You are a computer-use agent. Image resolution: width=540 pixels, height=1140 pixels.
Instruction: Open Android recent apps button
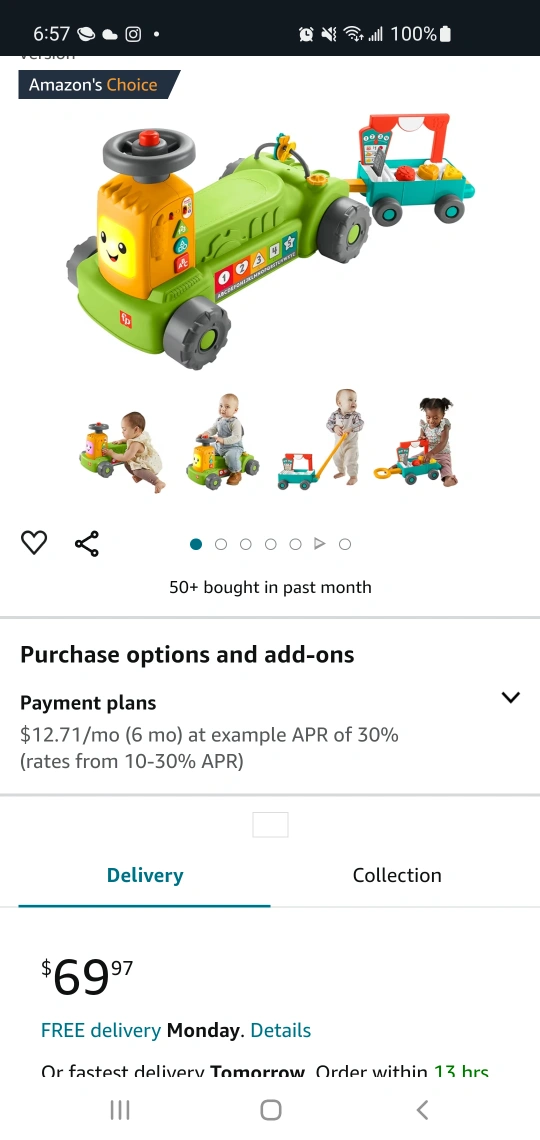(120, 1109)
